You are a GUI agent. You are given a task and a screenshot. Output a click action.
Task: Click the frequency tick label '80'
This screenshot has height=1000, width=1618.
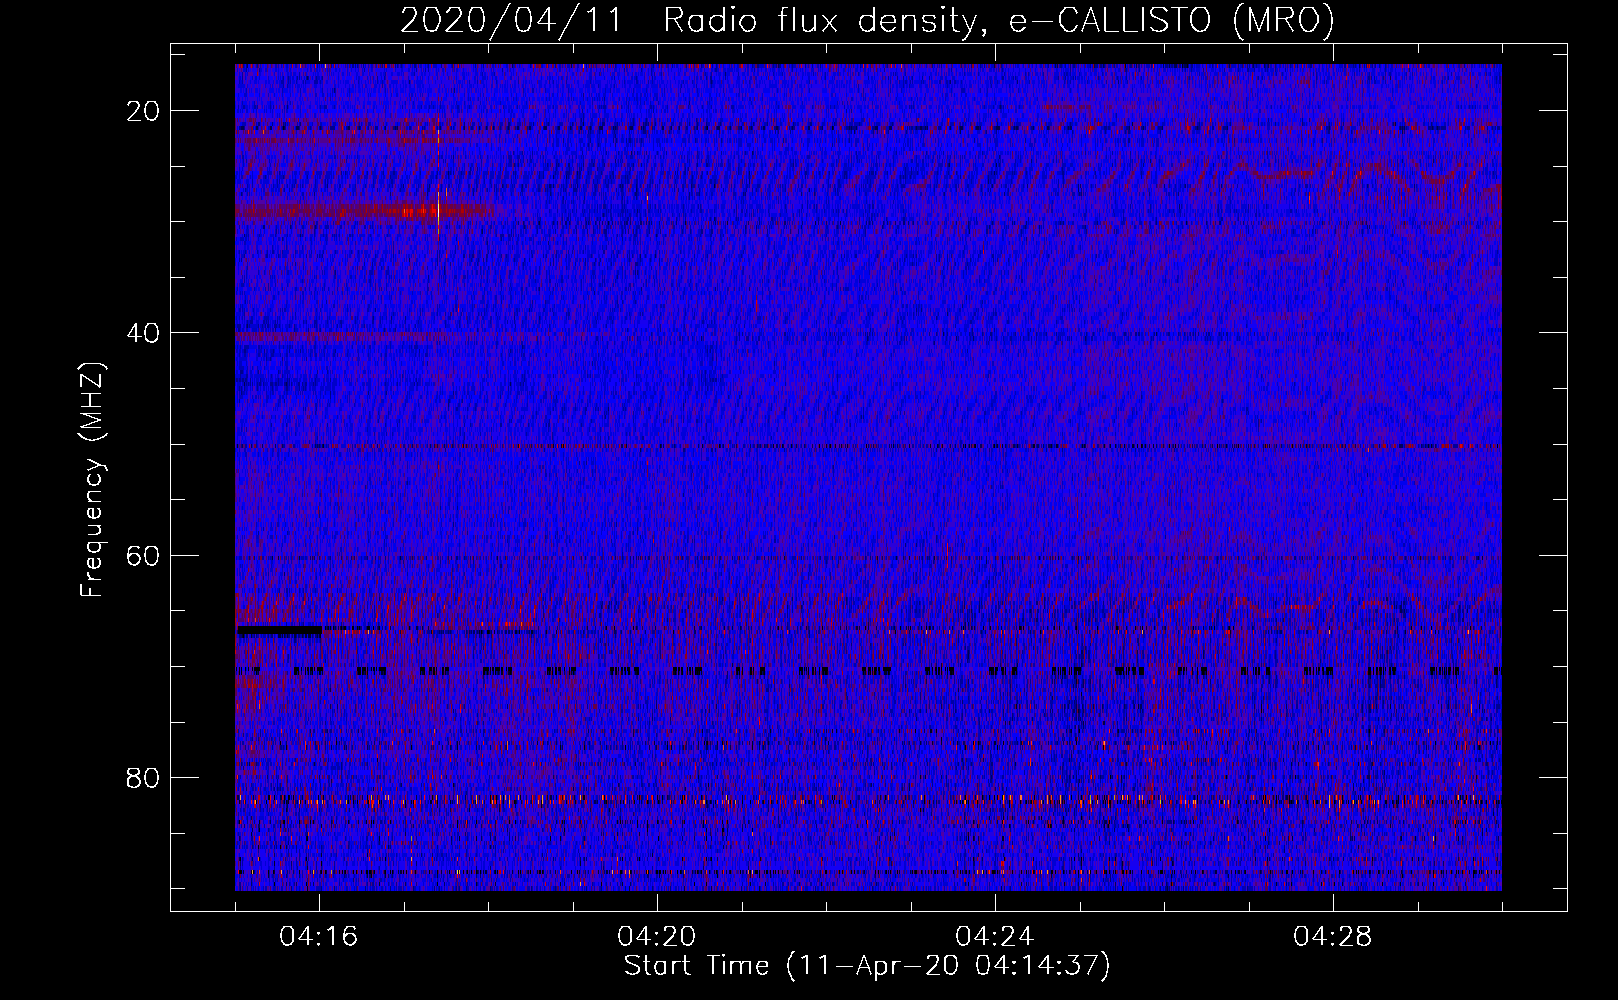pyautogui.click(x=144, y=777)
